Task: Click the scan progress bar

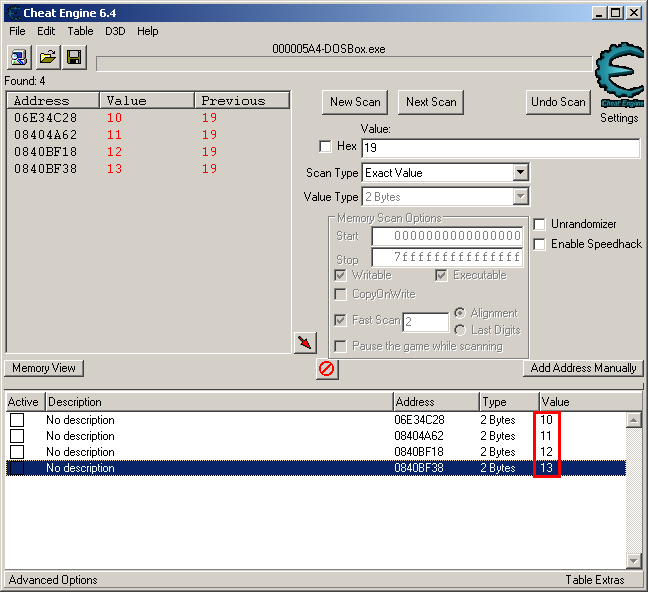Action: pos(344,64)
